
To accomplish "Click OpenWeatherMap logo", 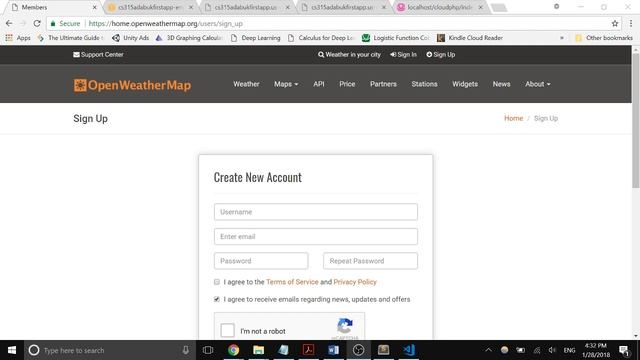I will click(132, 85).
